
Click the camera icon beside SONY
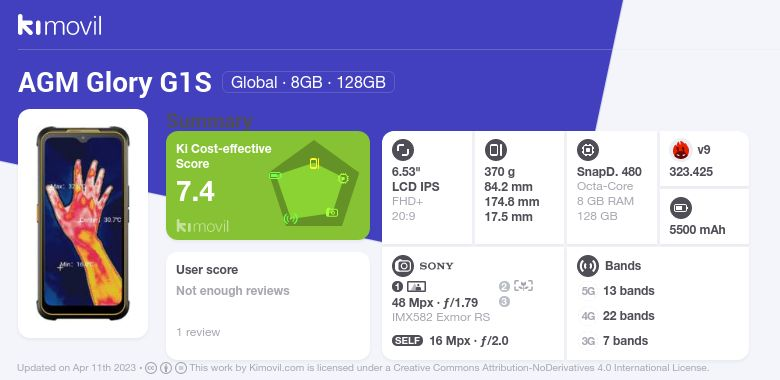tap(403, 266)
